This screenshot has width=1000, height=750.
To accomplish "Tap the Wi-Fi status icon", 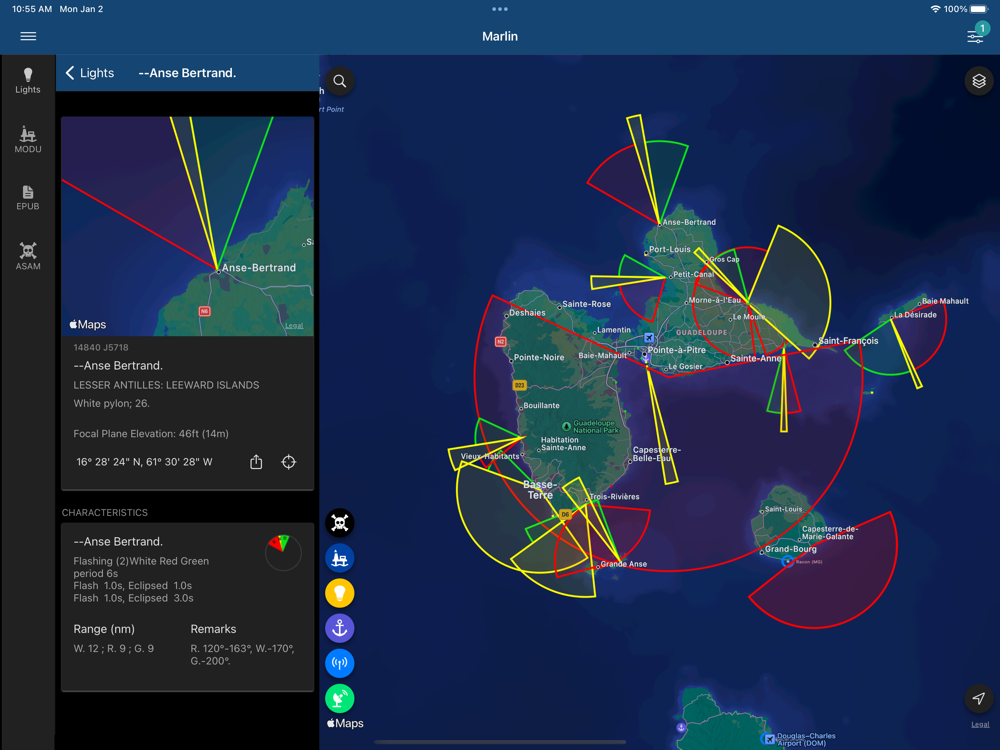I will pyautogui.click(x=935, y=9).
